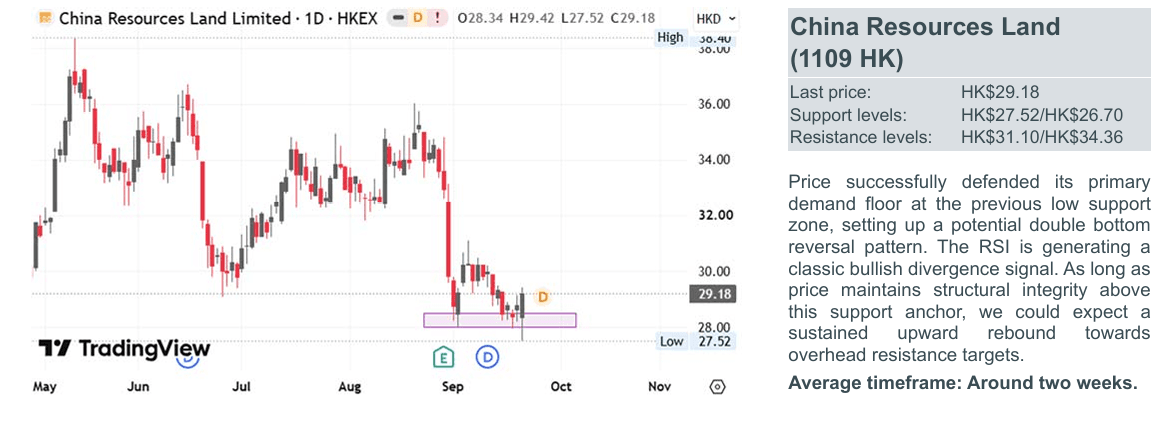Click the close value C29.18
The image size is (1176, 426).
[x=631, y=18]
